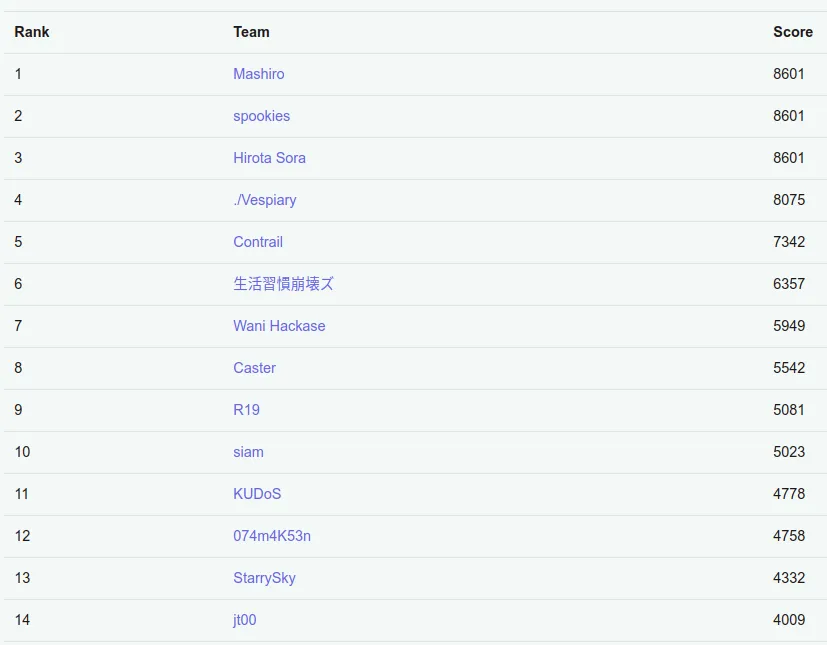827x645 pixels.
Task: Click the 074m4K53n team link
Action: 272,536
